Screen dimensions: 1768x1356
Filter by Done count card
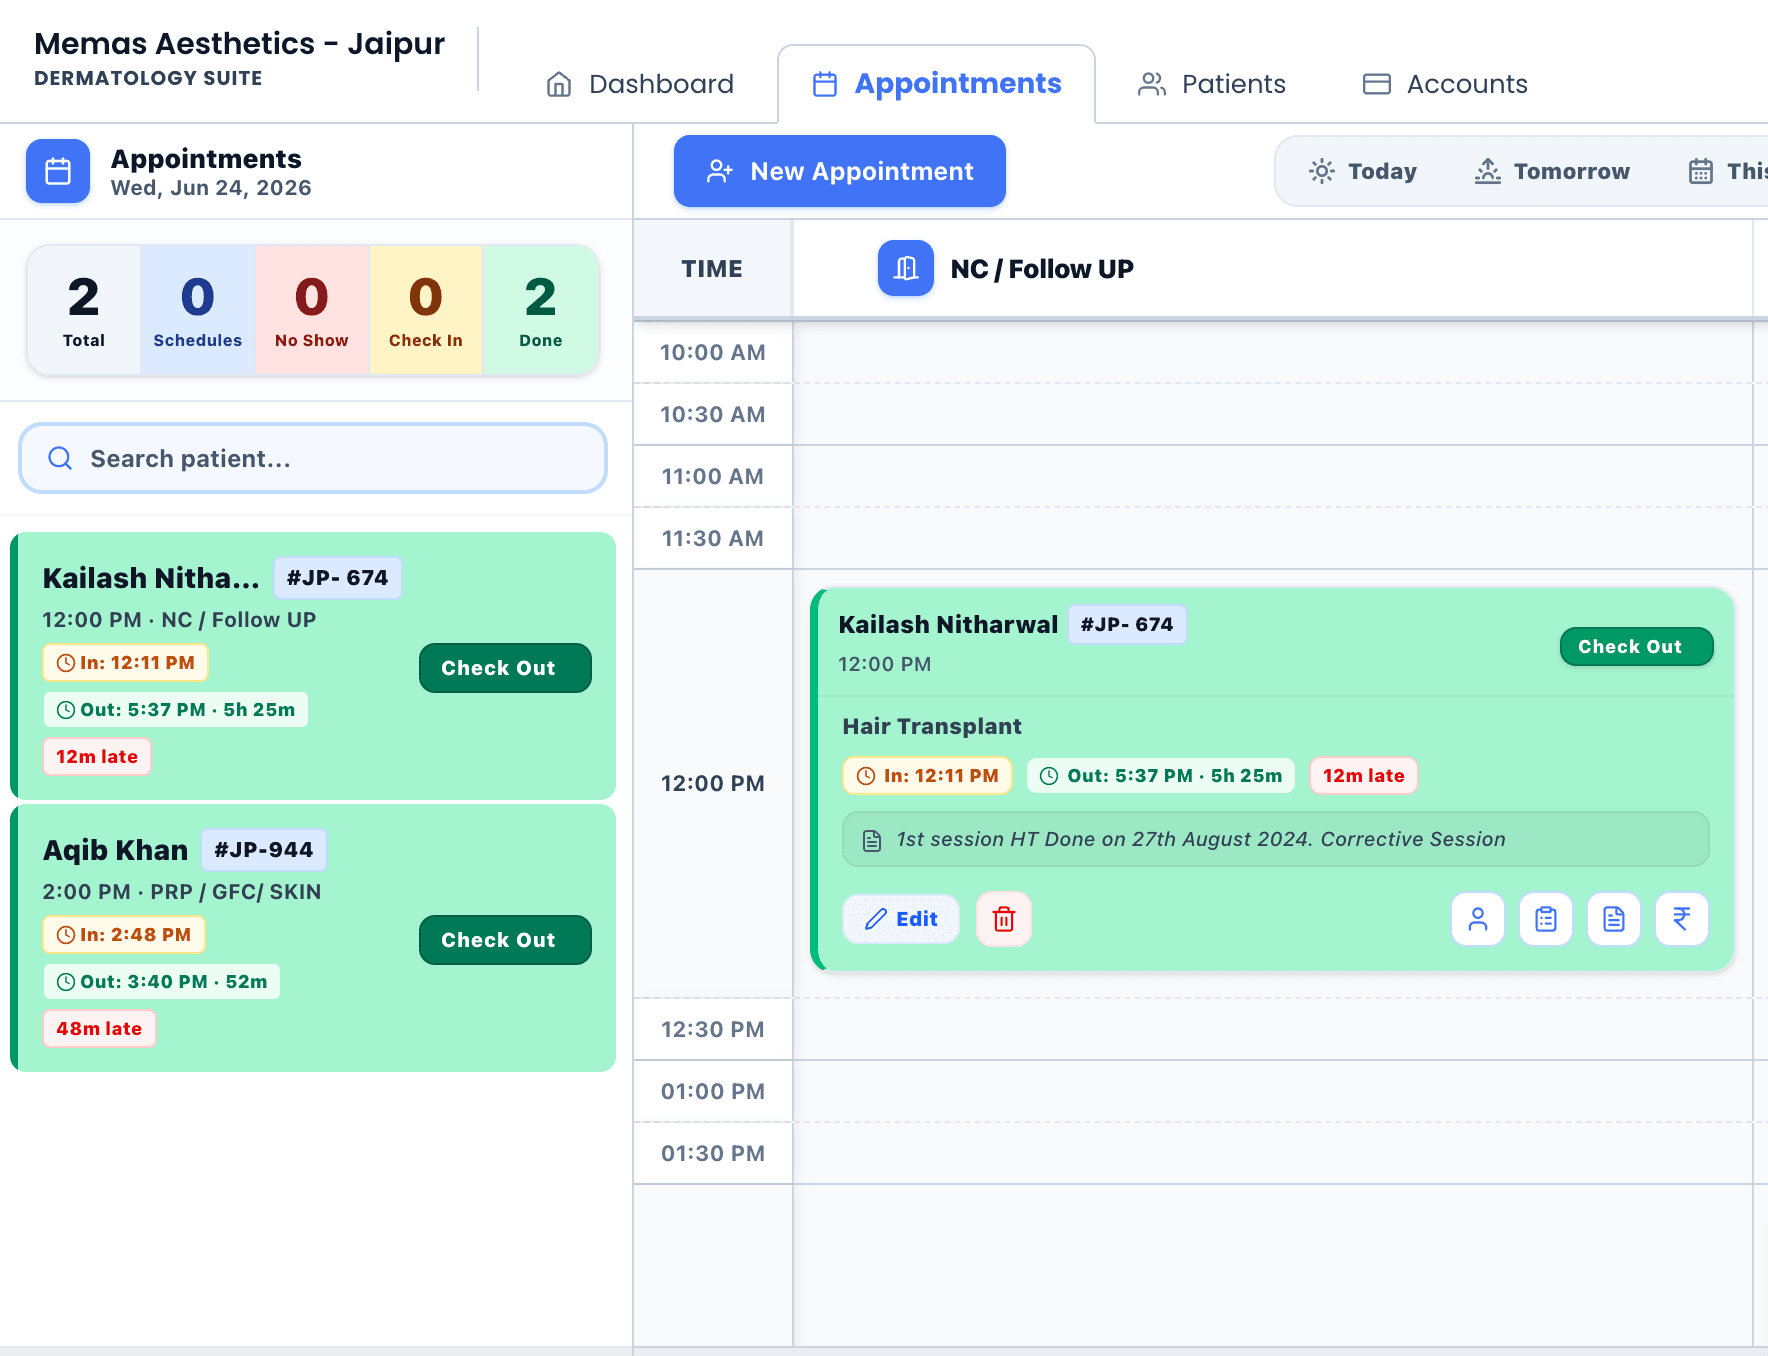pyautogui.click(x=541, y=310)
